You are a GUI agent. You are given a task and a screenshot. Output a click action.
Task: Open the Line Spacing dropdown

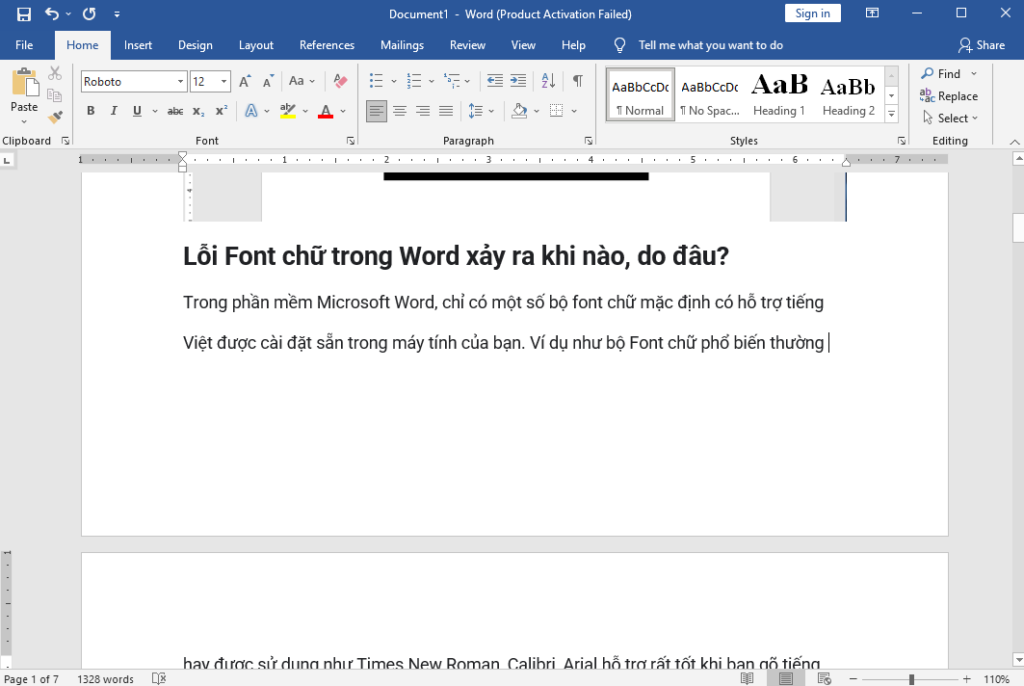tap(490, 111)
